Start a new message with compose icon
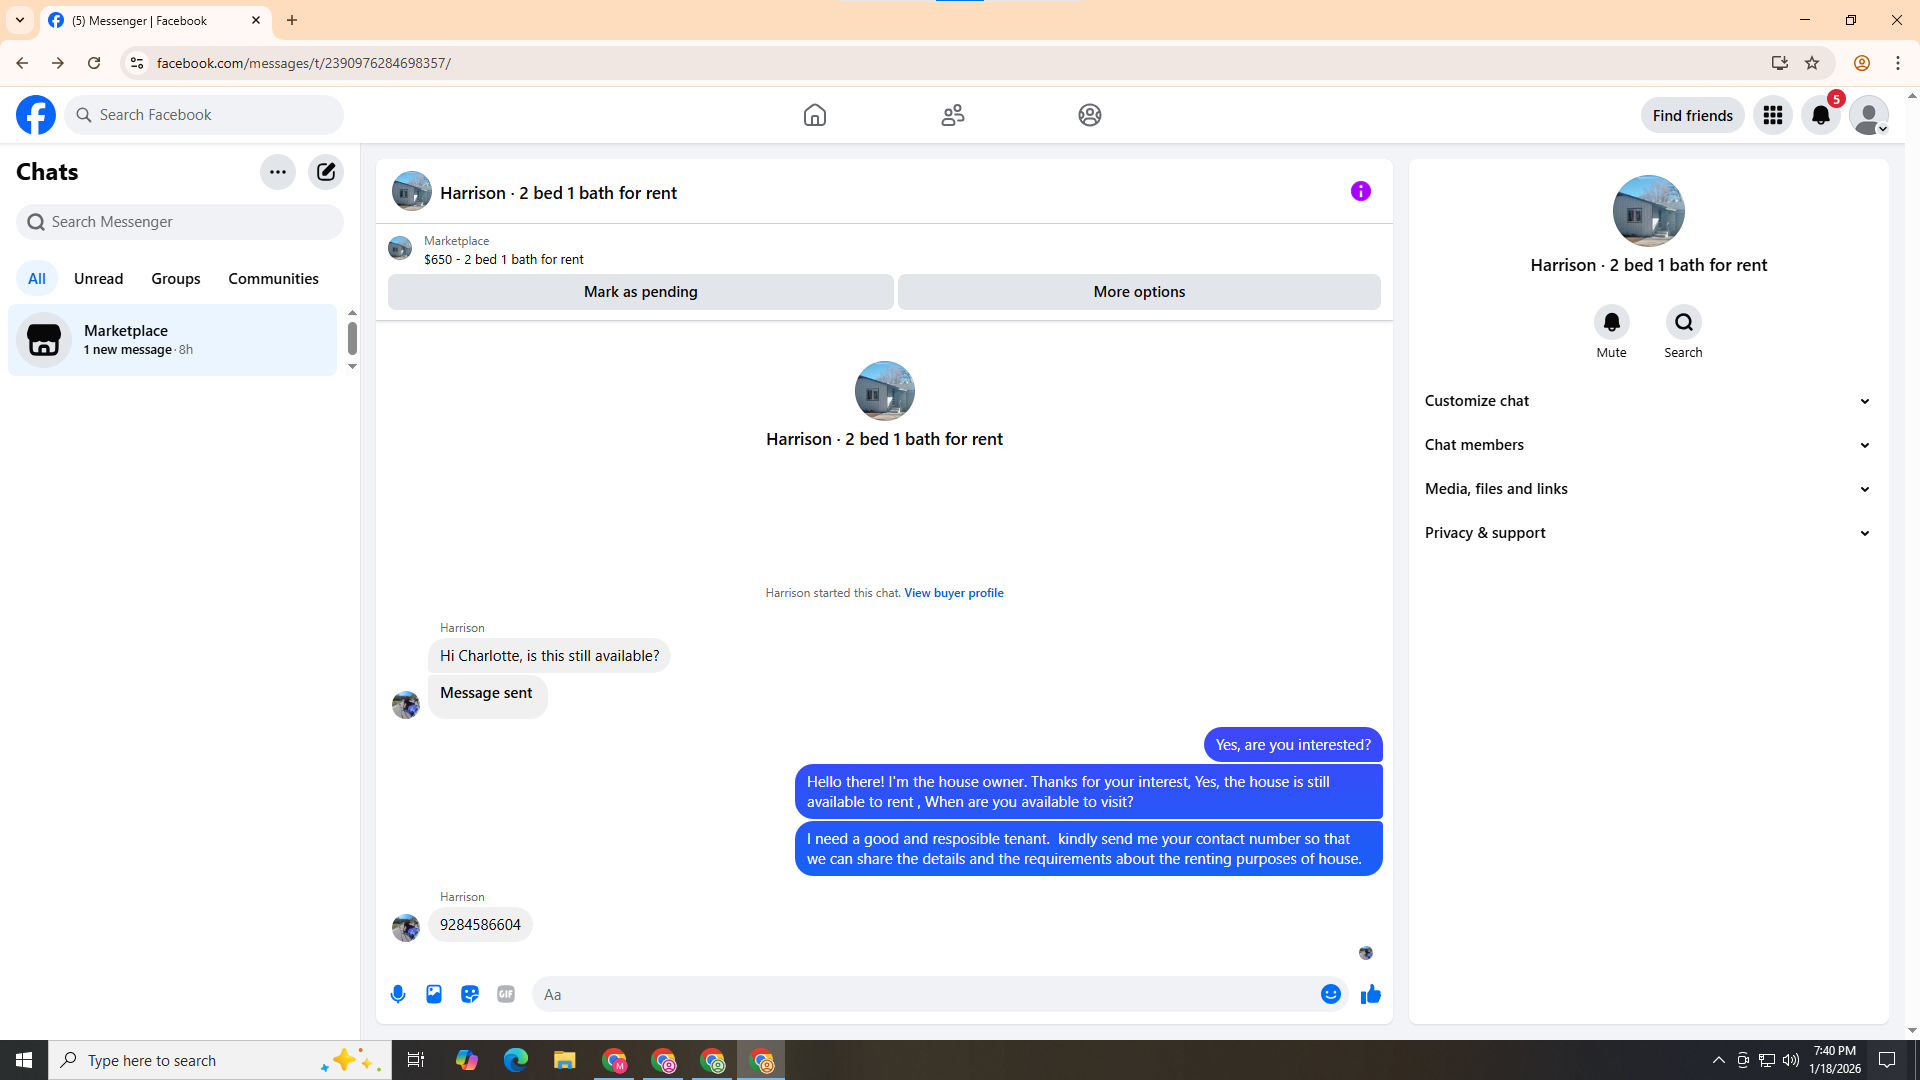The height and width of the screenshot is (1080, 1920). [326, 172]
